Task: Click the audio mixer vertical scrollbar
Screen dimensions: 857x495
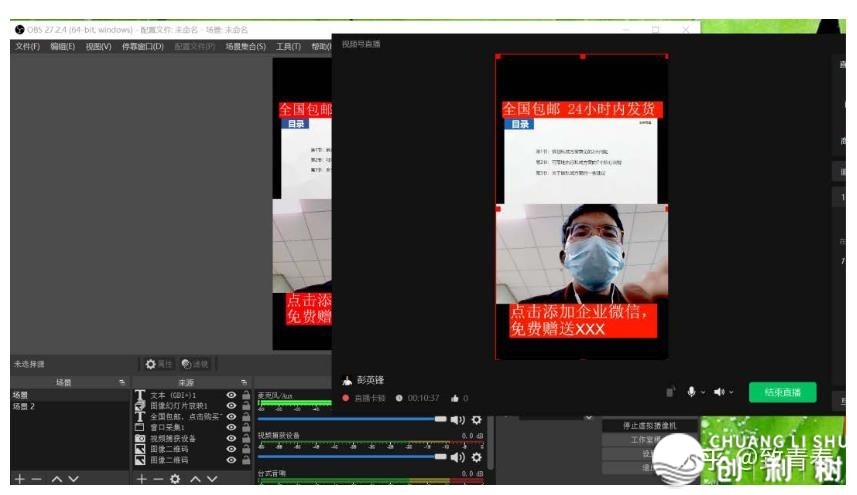Action: point(490,443)
